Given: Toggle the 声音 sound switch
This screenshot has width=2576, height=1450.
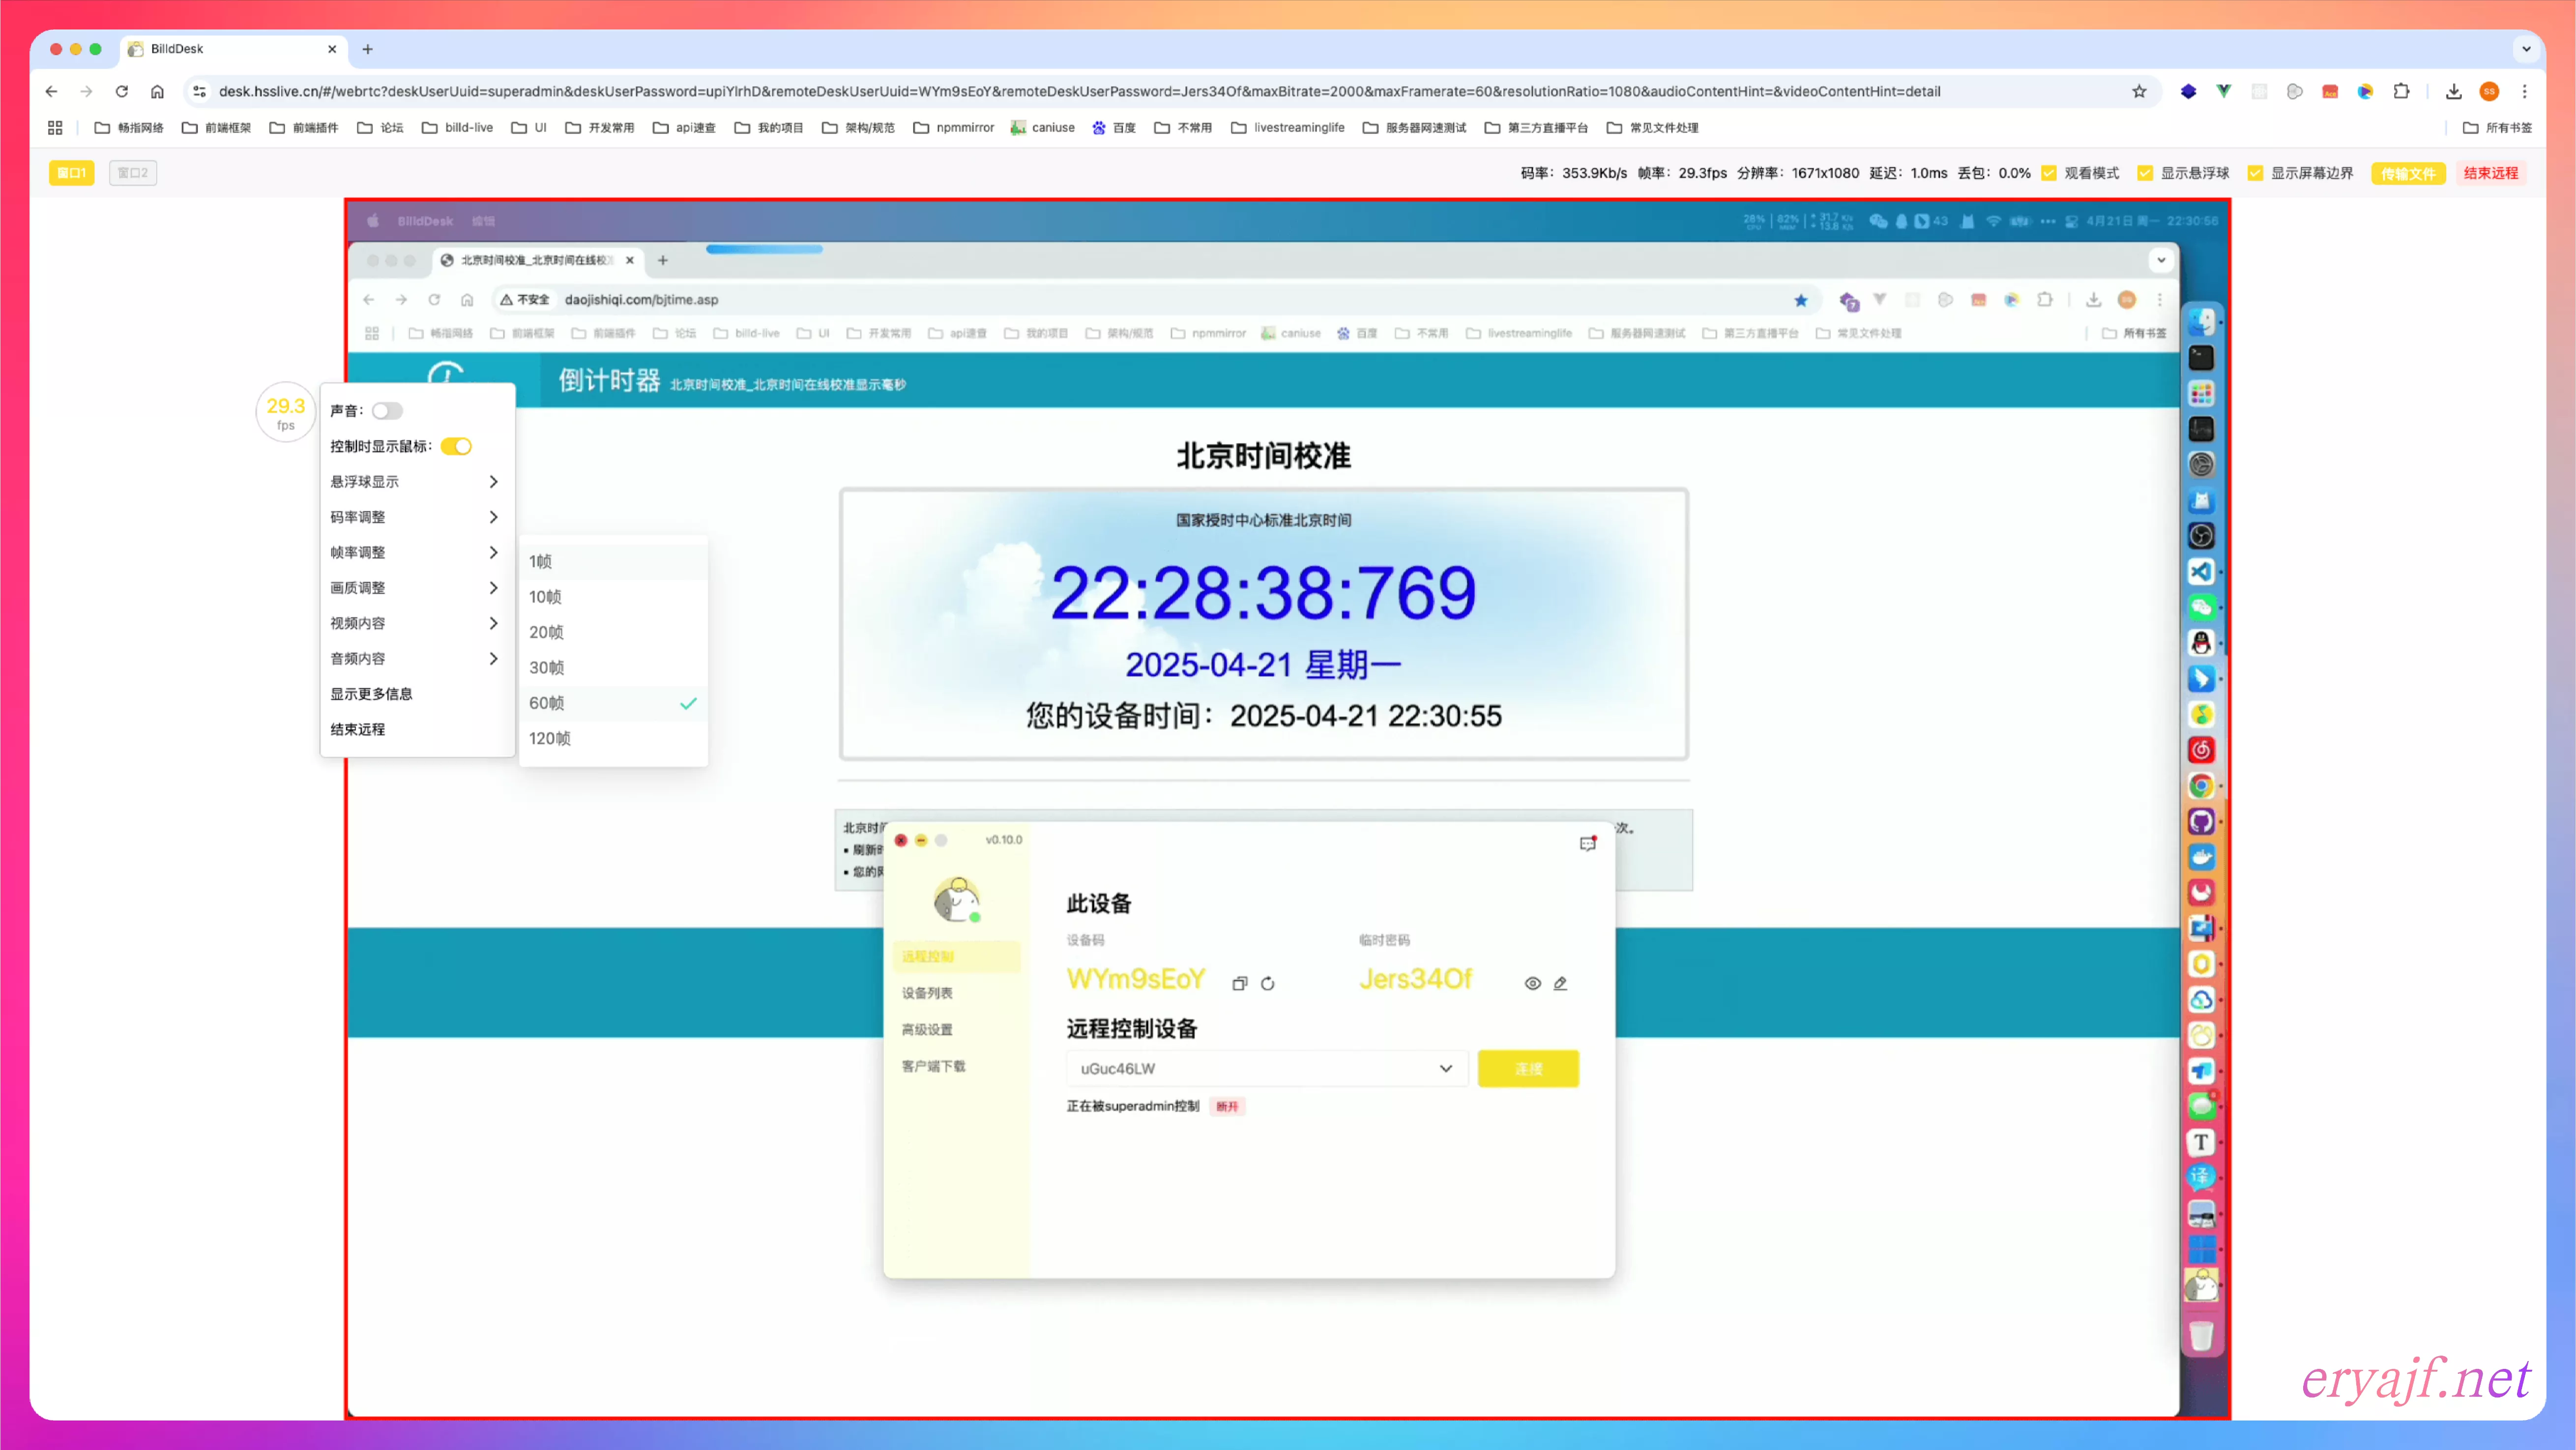Looking at the screenshot, I should (x=387, y=411).
